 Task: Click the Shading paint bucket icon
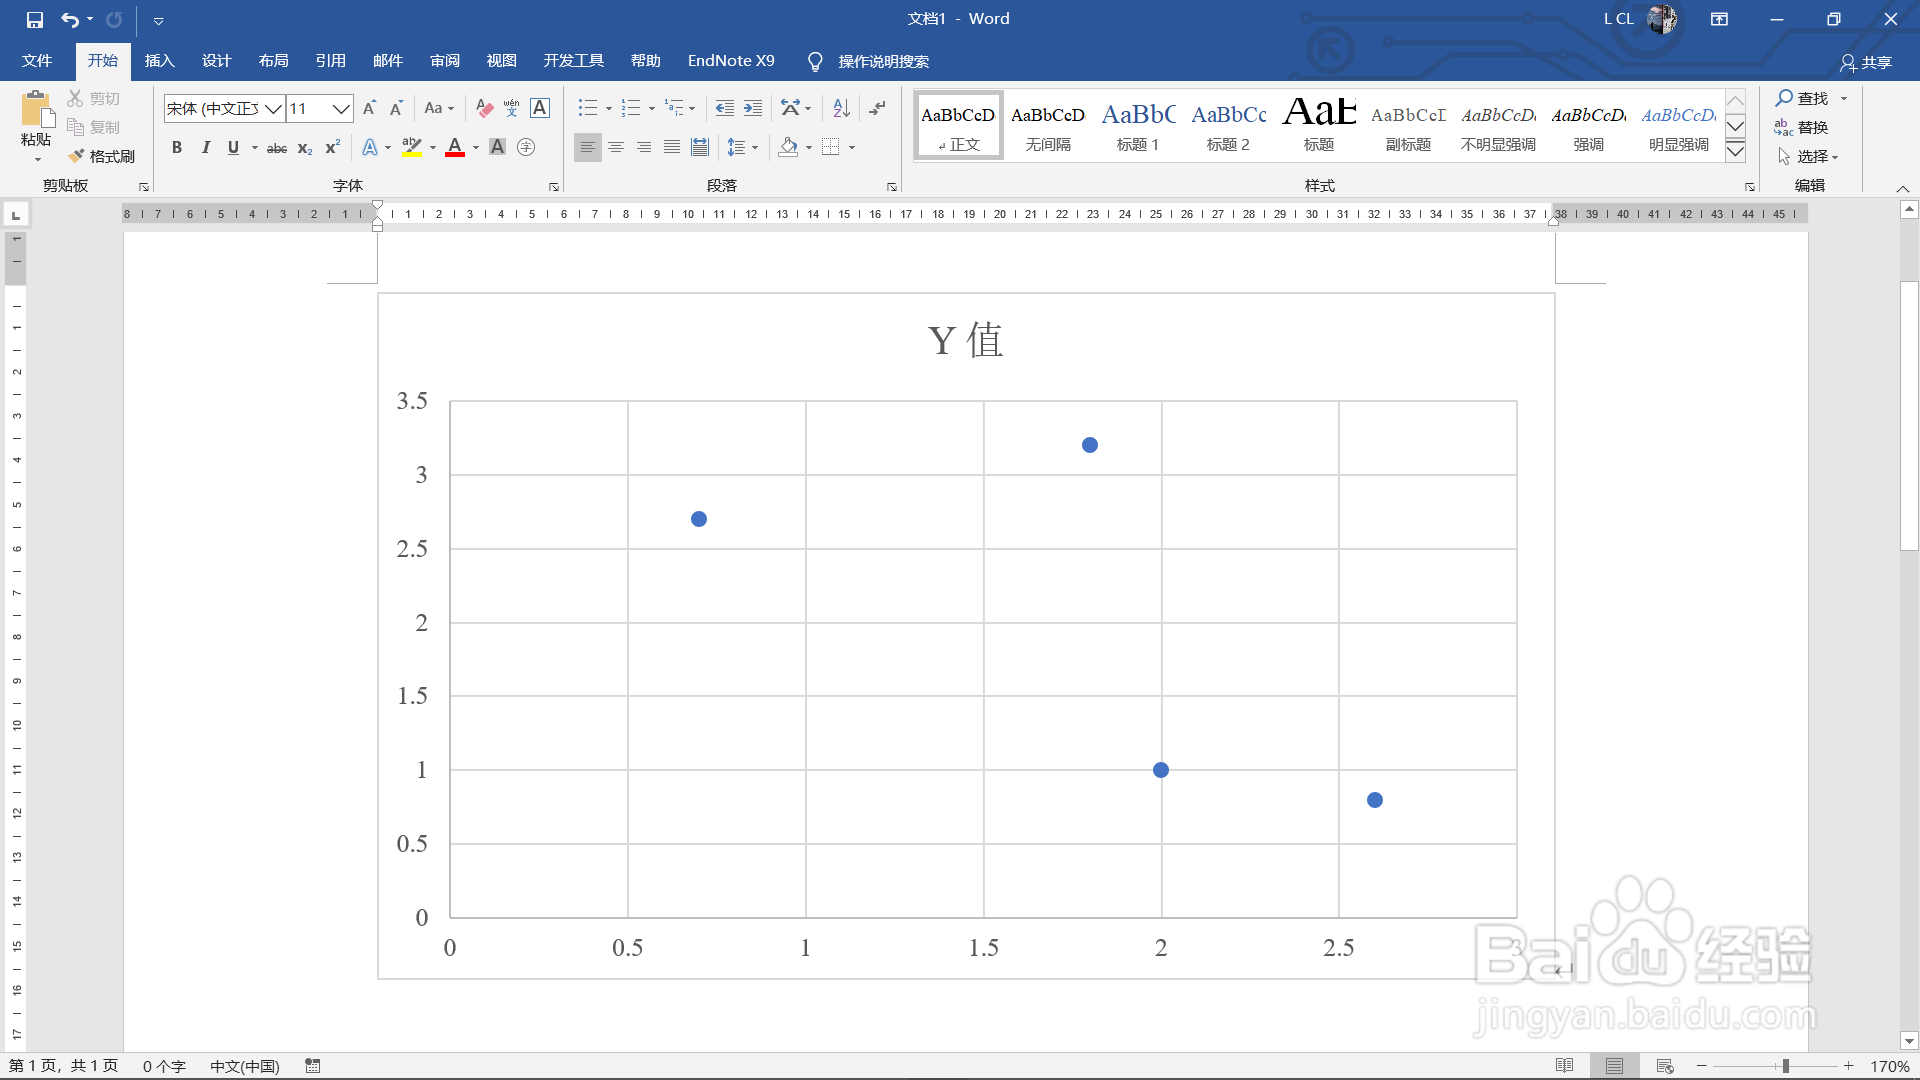[789, 147]
